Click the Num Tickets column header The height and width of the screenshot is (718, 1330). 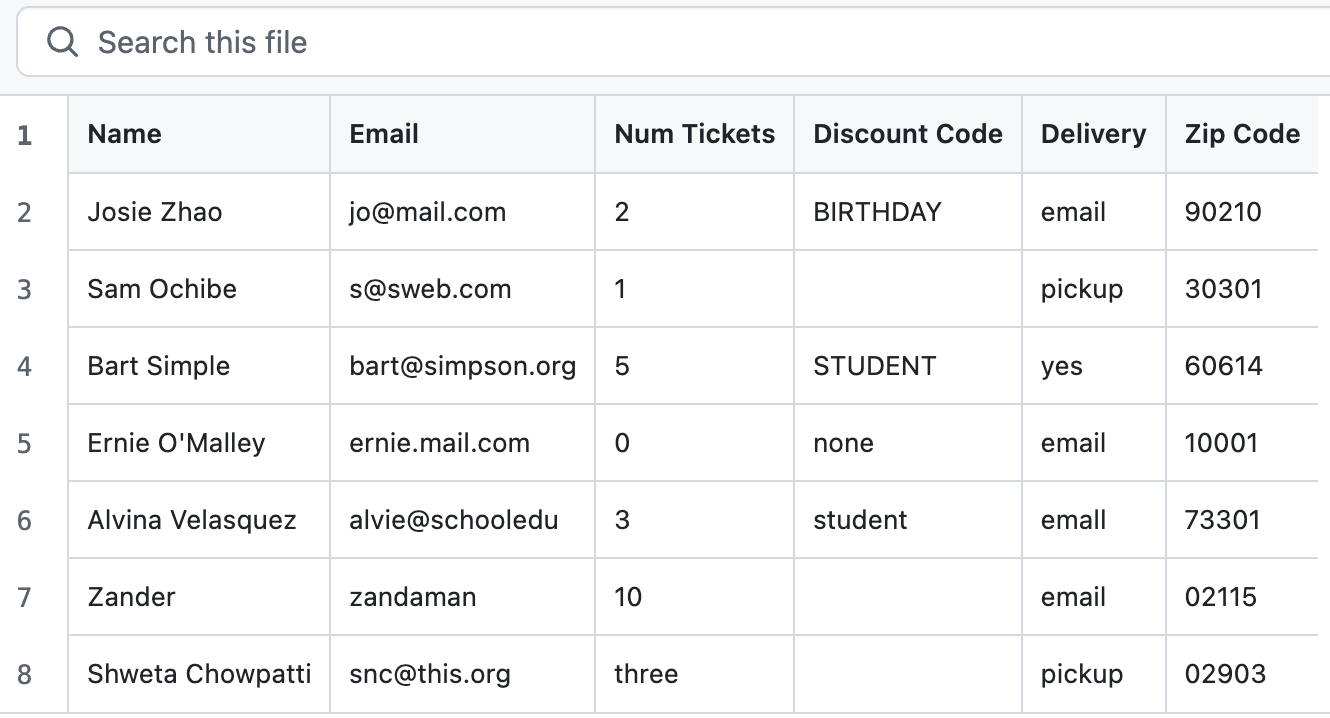tap(695, 134)
